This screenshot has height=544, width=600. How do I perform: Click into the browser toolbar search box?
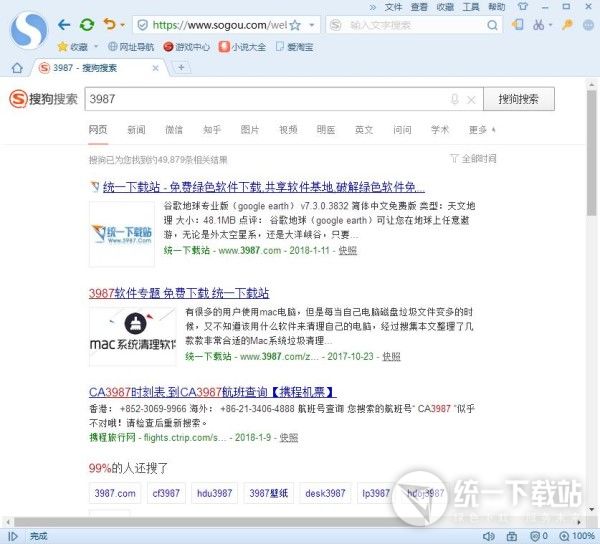point(415,25)
